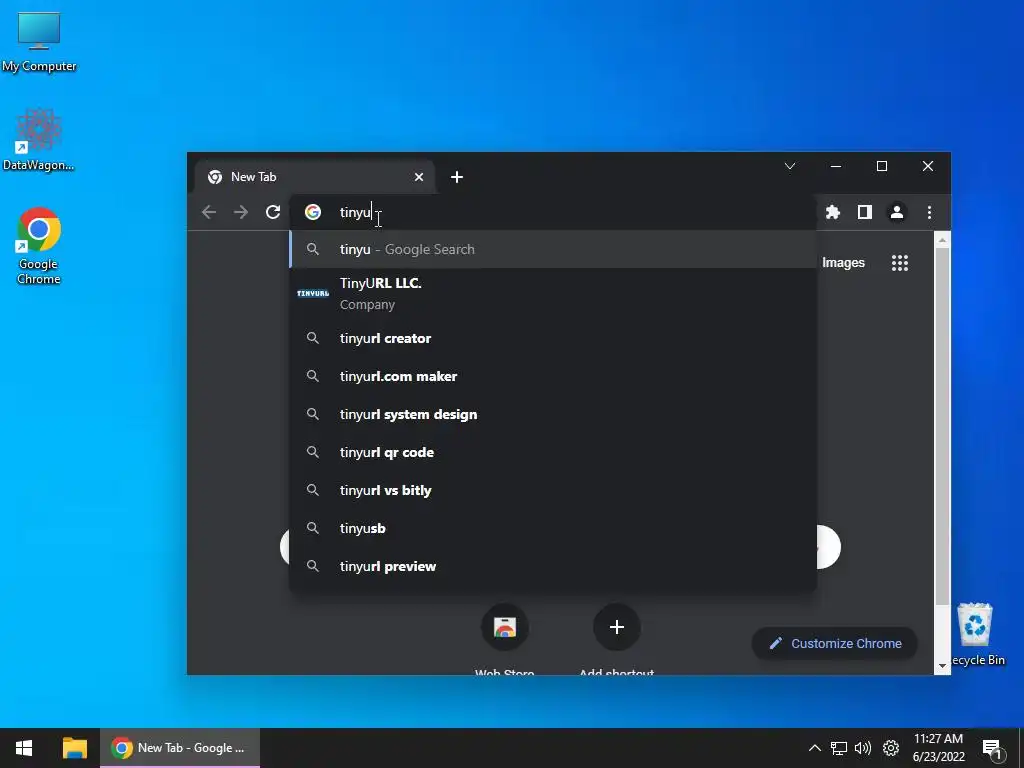Screen dimensions: 1024x768
Task: Select the TinyURL LLC. company suggestion
Action: tap(552, 293)
